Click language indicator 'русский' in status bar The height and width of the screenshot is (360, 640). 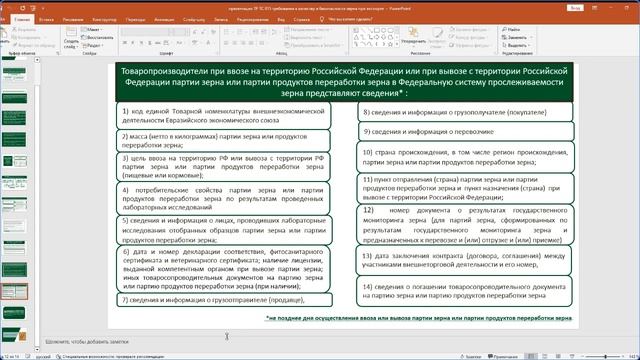[x=43, y=356]
